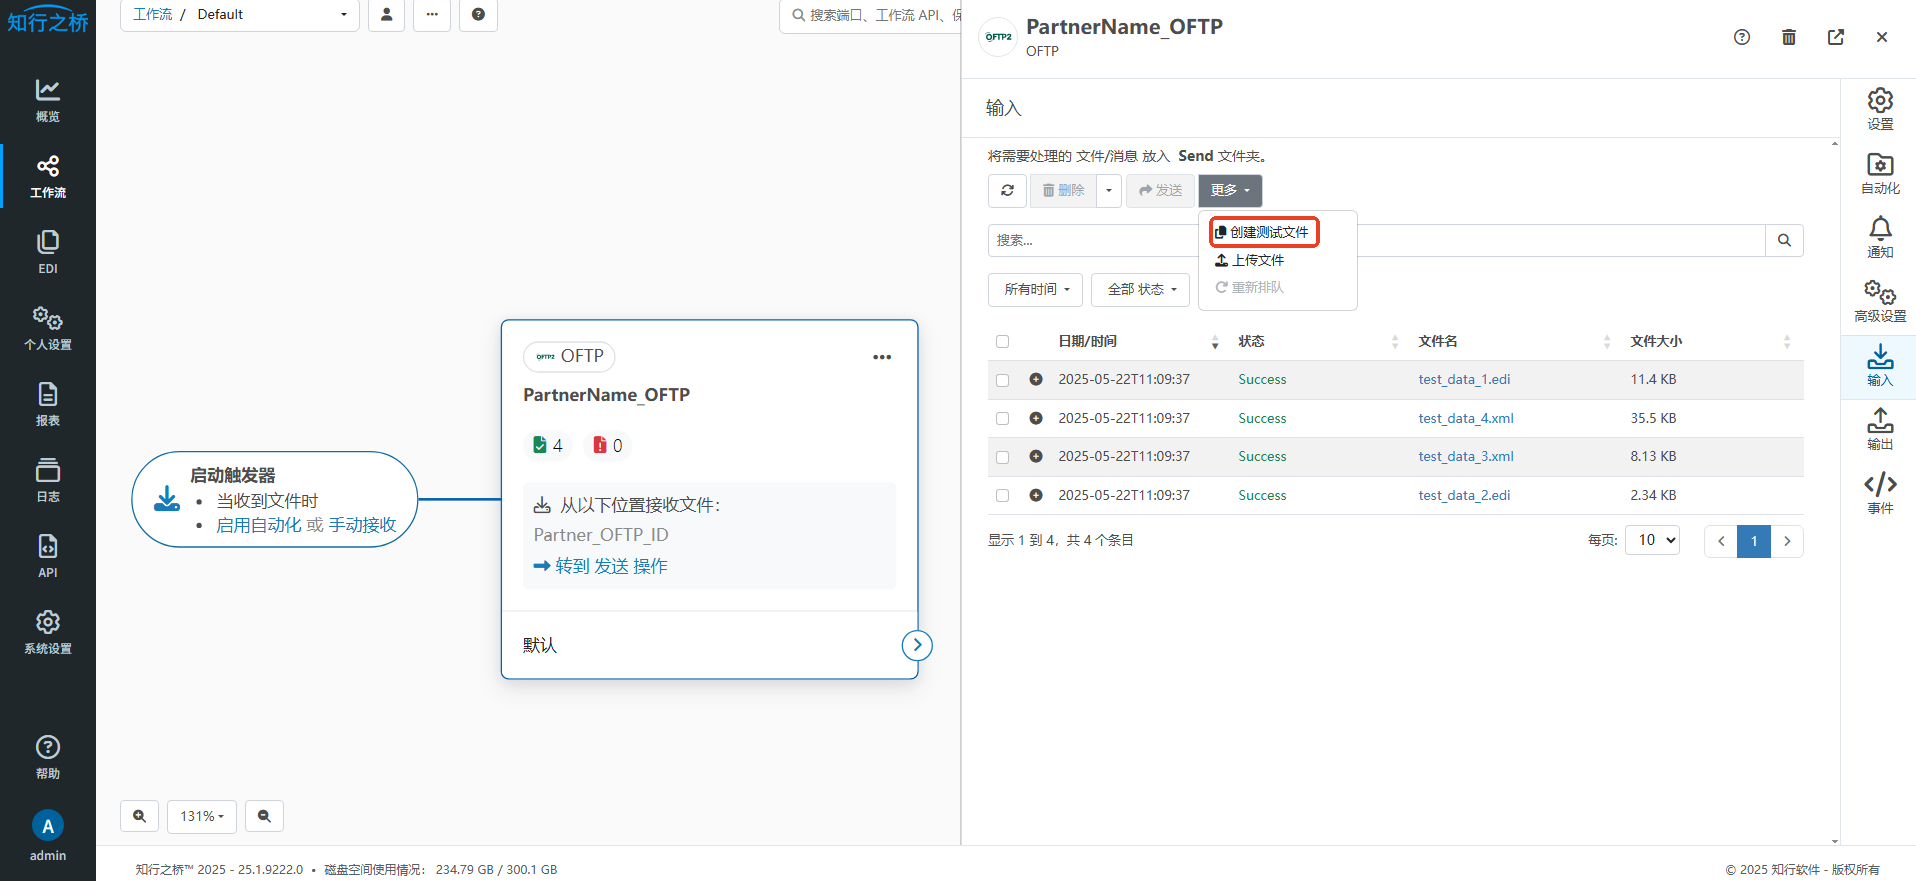Expand the 所有时间 time filter dropdown

[1035, 289]
